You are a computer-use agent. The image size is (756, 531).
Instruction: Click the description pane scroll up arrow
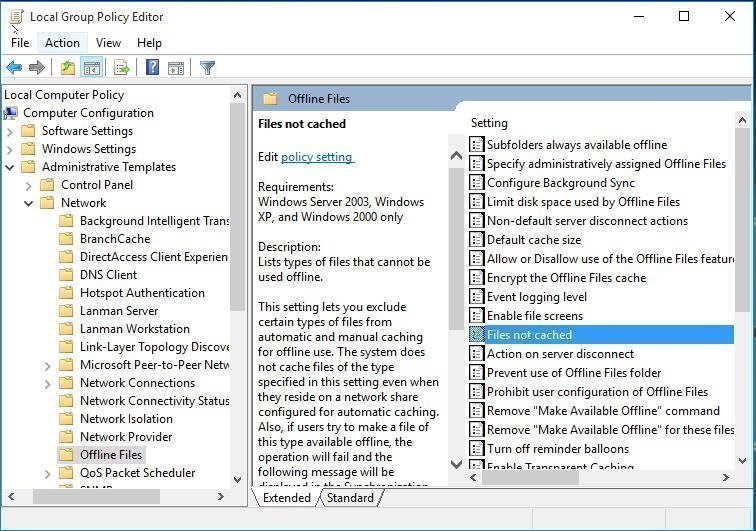[x=456, y=155]
